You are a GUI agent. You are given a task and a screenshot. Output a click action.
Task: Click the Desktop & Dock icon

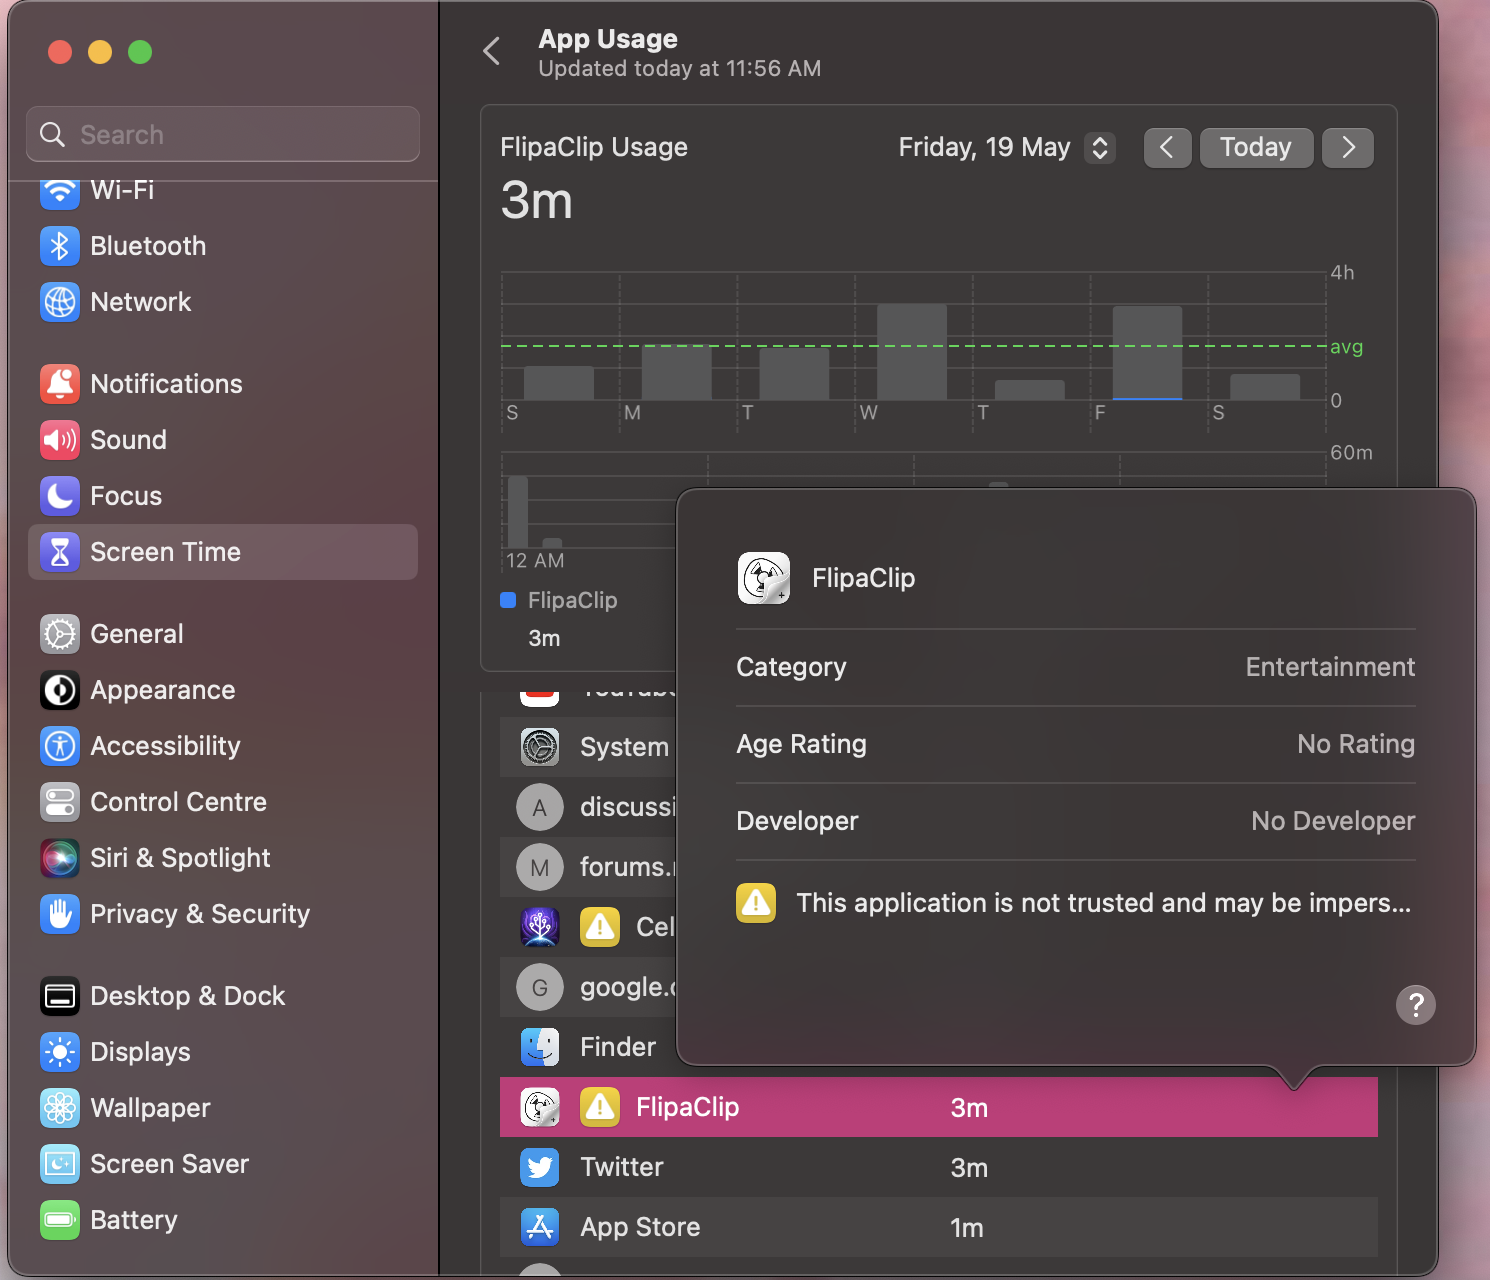pos(60,996)
